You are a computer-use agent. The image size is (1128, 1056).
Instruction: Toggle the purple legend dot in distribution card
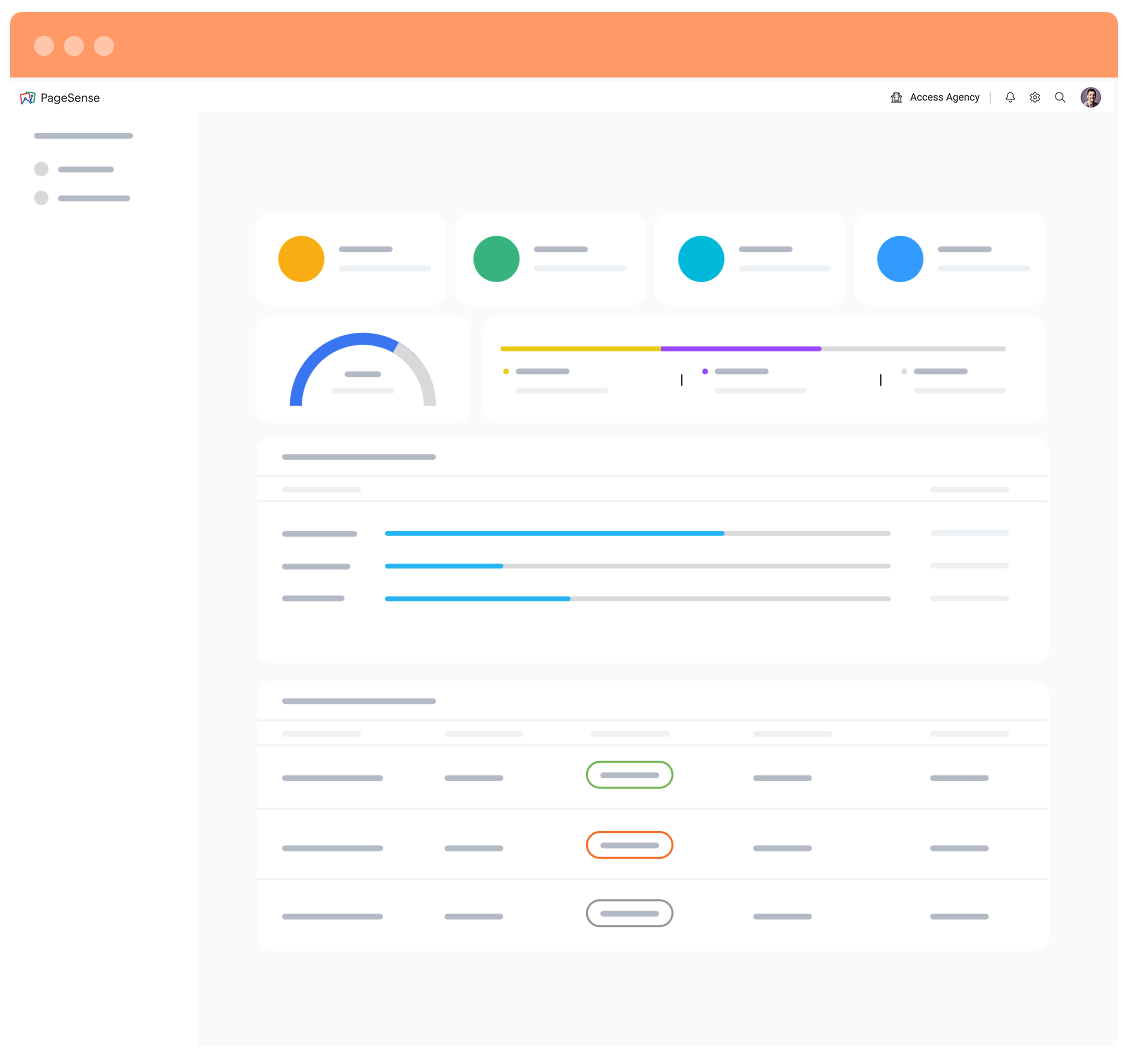click(705, 370)
